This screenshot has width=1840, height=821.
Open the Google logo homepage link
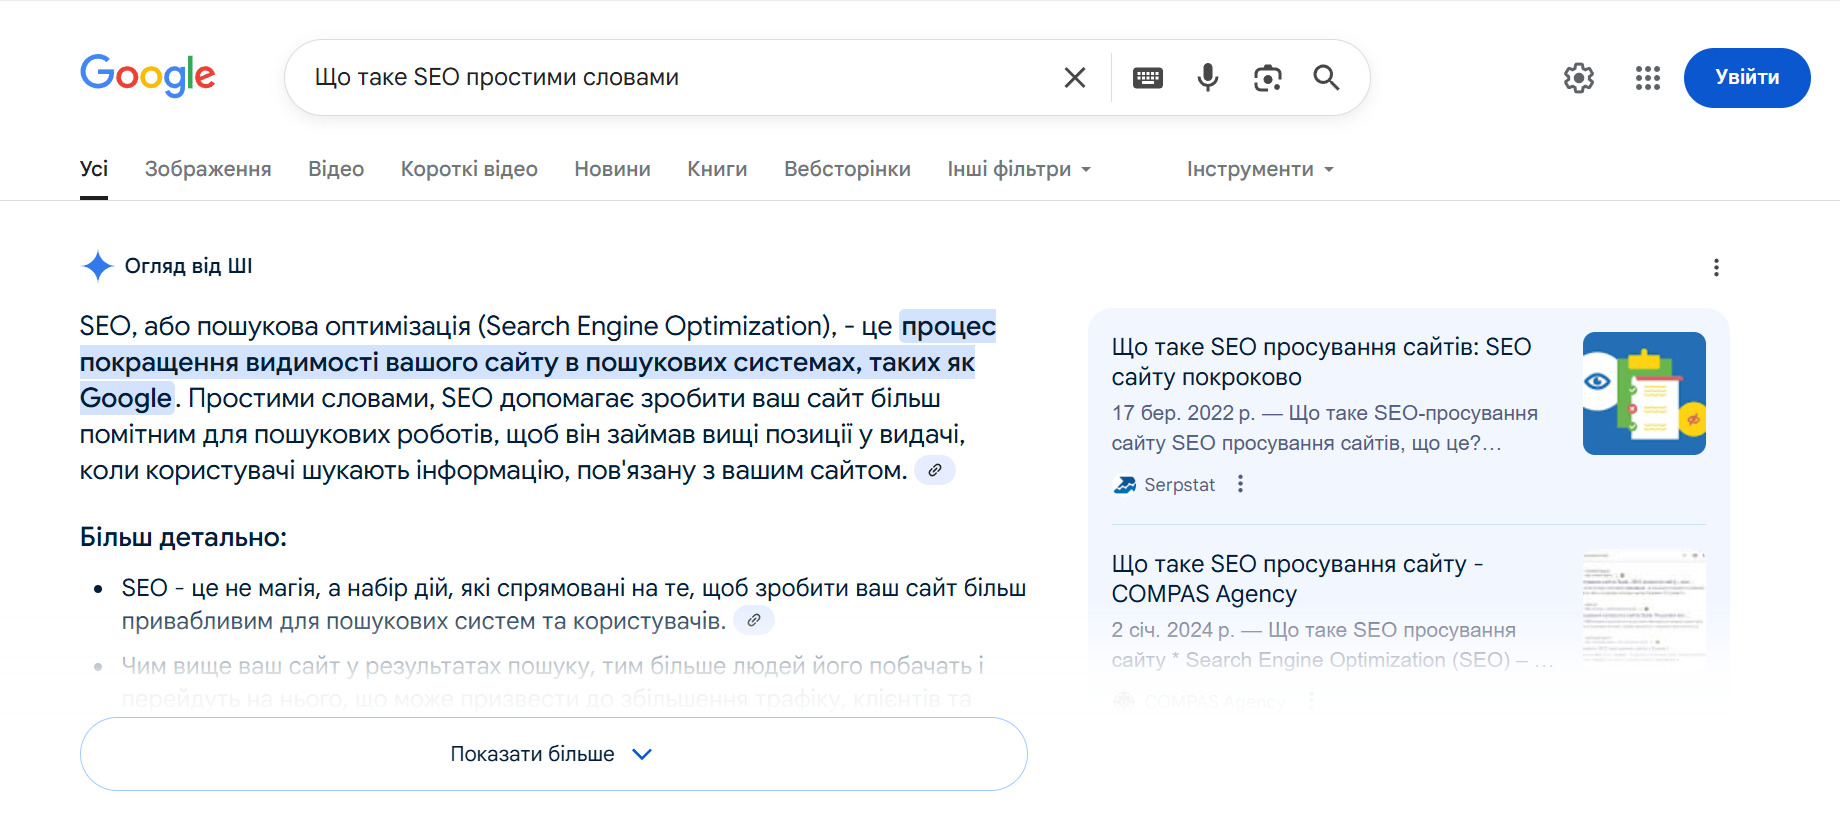tap(148, 76)
